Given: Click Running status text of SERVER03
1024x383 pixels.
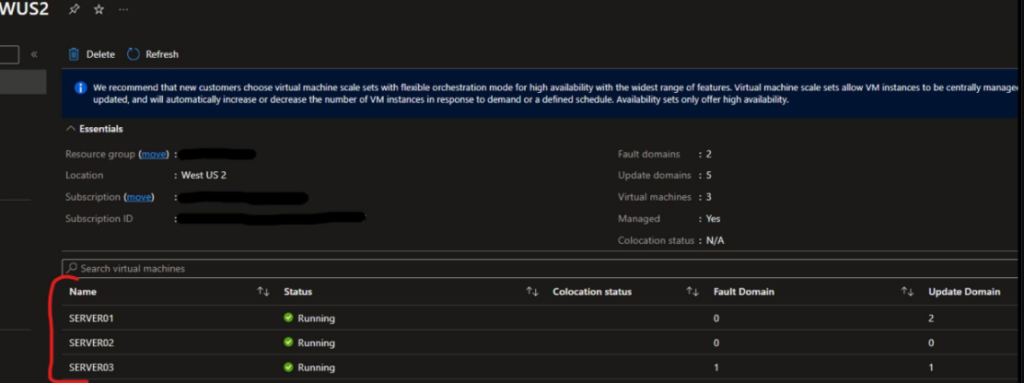Looking at the screenshot, I should click(316, 367).
